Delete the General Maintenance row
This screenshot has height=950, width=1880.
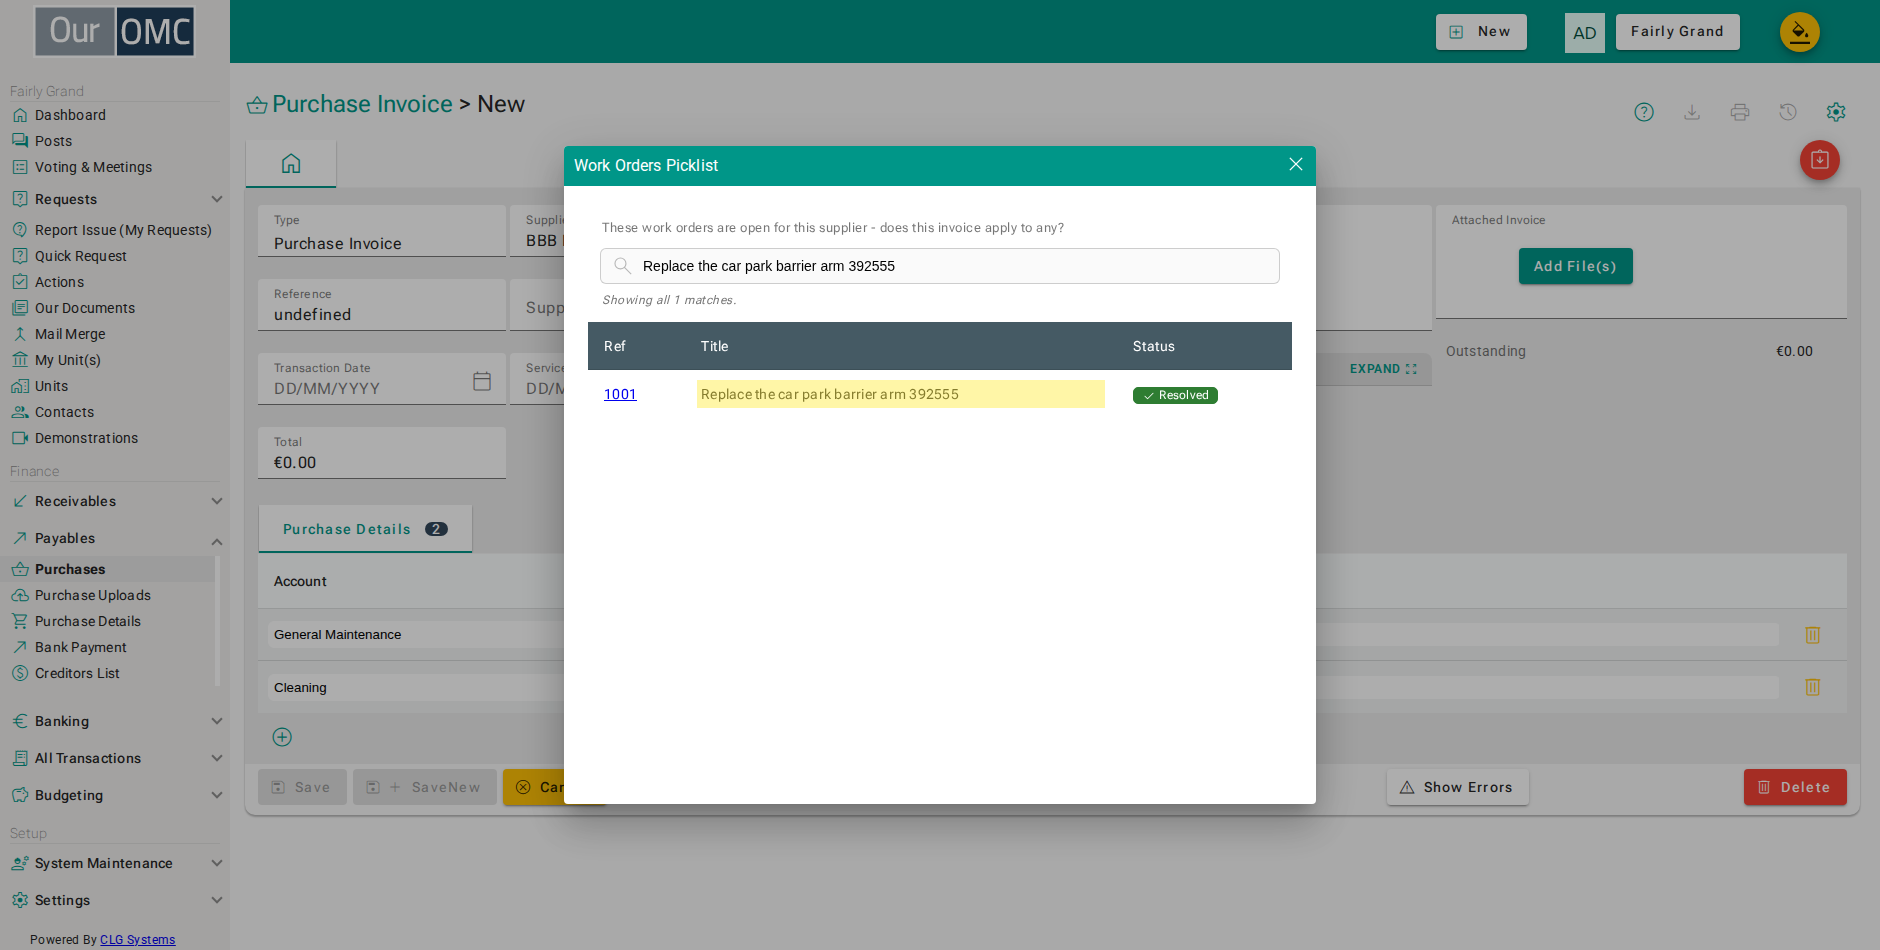click(x=1812, y=635)
